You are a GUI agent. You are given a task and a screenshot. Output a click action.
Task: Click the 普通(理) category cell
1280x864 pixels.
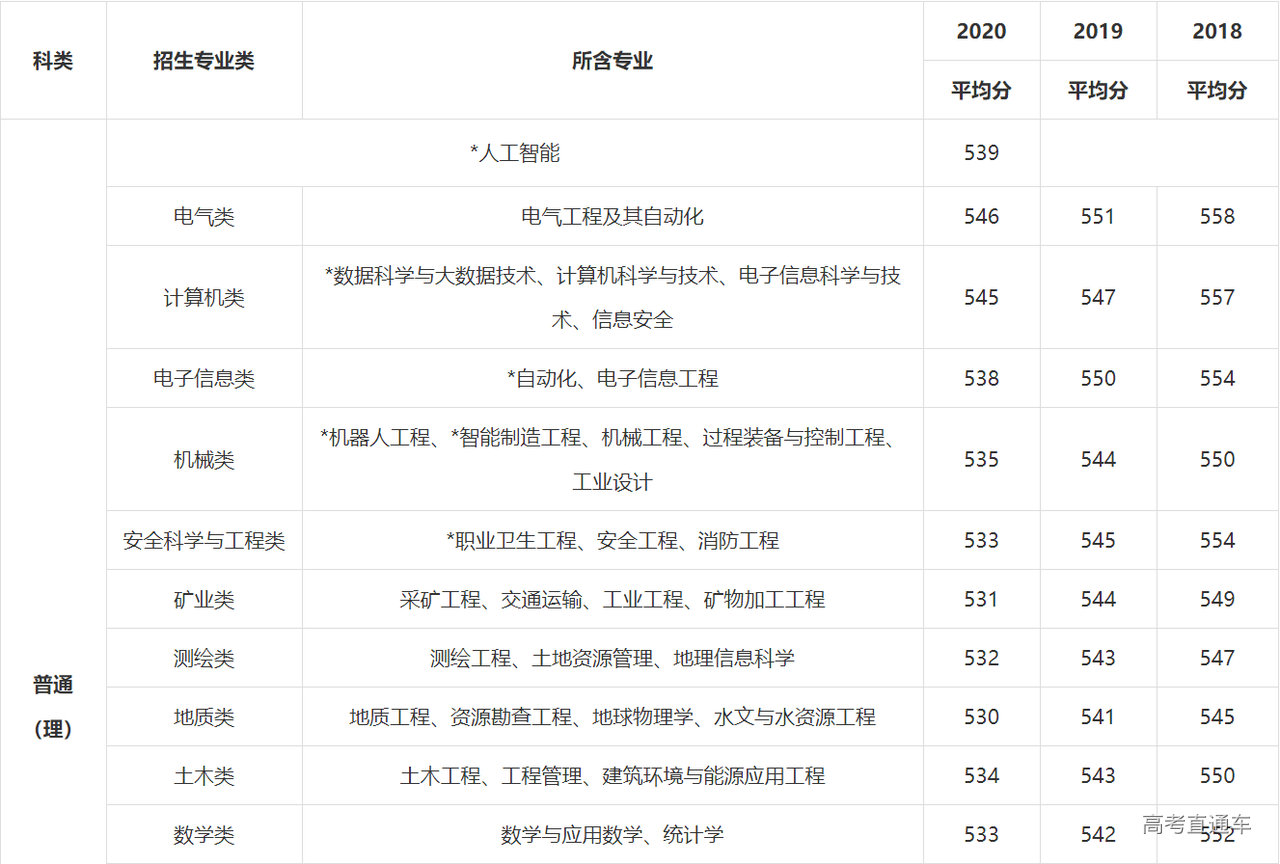[53, 707]
